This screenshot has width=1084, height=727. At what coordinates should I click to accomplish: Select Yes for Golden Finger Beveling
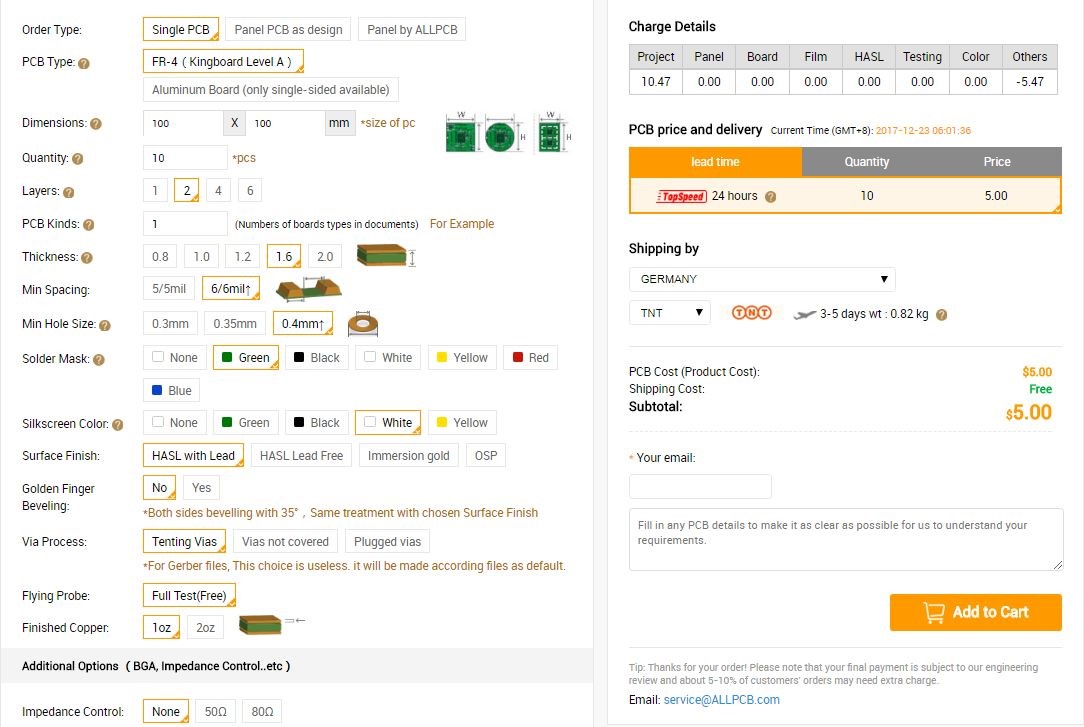pos(201,488)
